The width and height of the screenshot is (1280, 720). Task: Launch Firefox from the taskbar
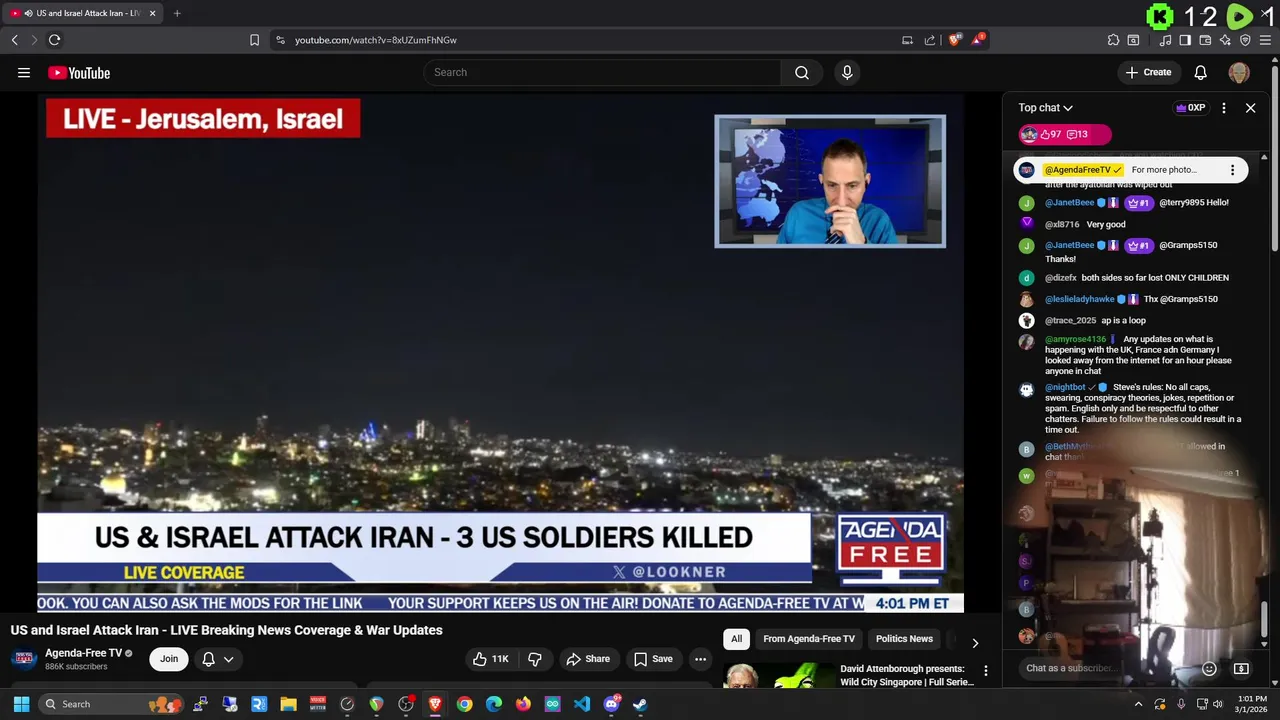[523, 704]
